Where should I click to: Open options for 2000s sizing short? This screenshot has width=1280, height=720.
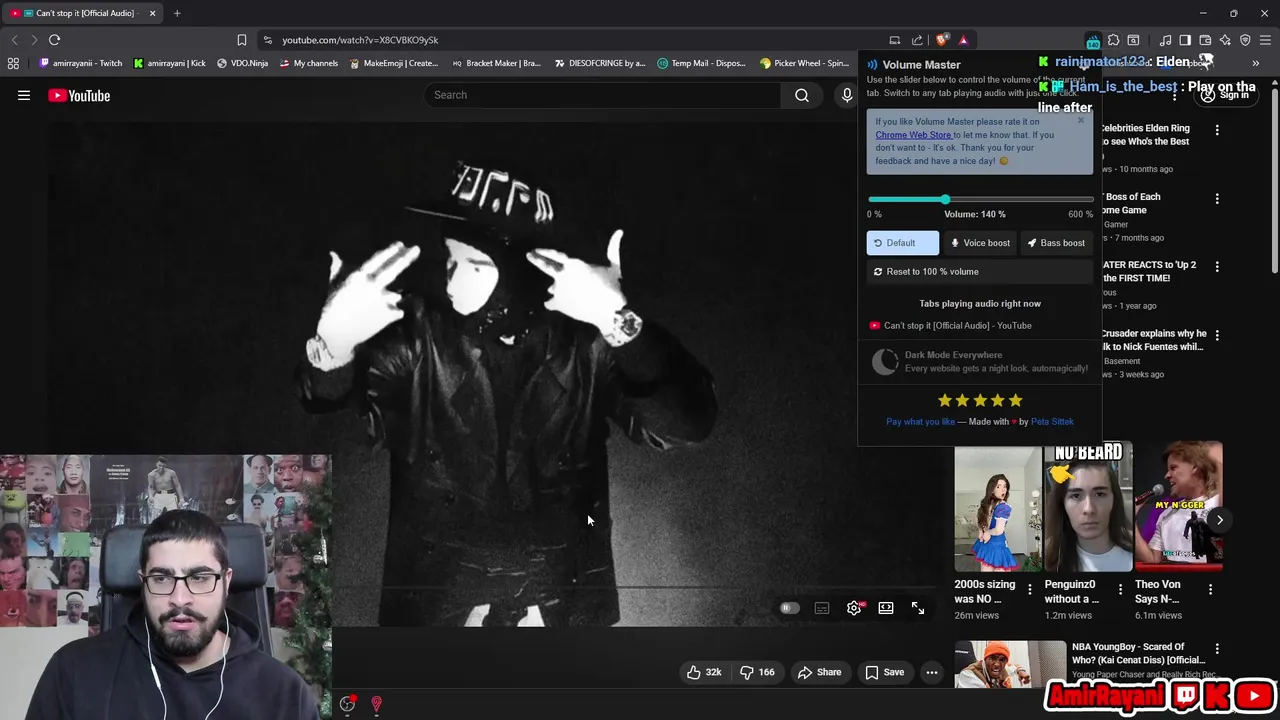click(1030, 590)
